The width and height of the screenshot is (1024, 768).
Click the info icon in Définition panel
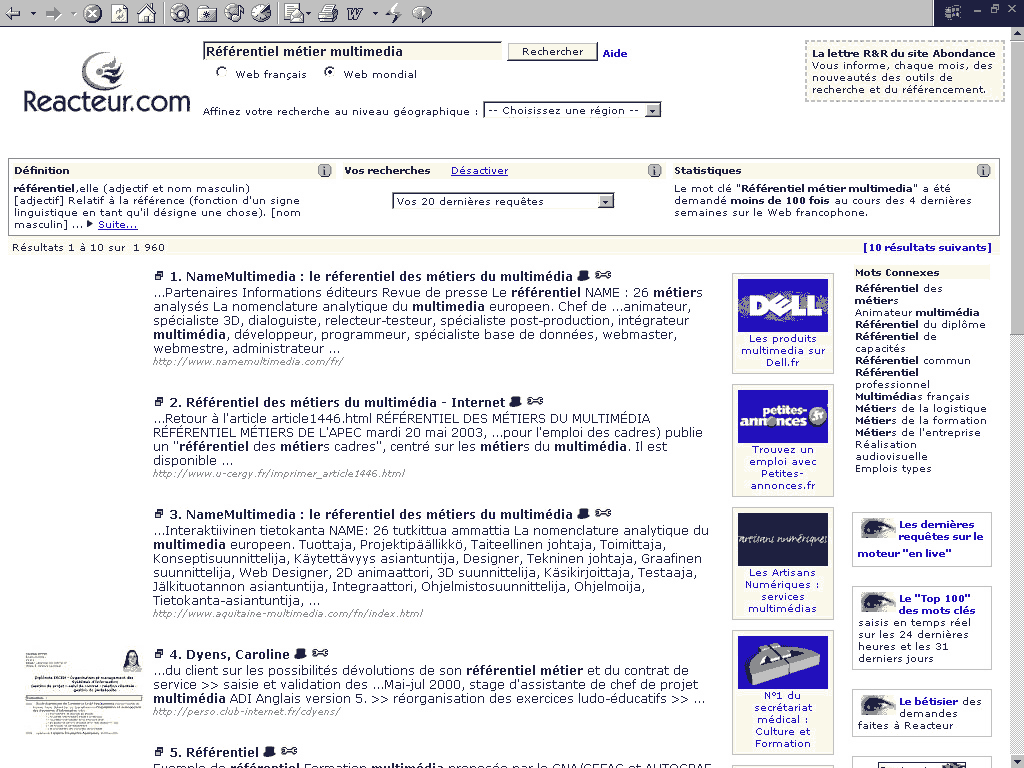pyautogui.click(x=324, y=171)
